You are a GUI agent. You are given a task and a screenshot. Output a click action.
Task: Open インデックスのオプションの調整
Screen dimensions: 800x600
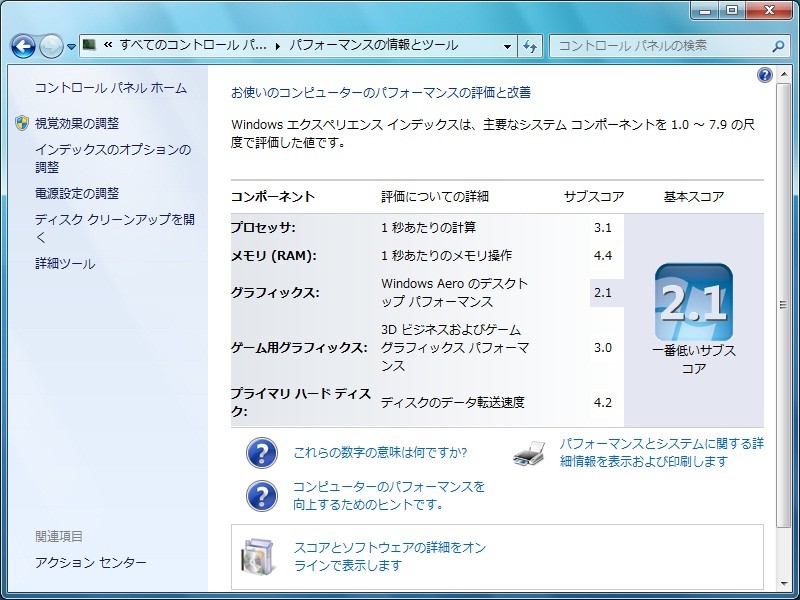tap(113, 158)
